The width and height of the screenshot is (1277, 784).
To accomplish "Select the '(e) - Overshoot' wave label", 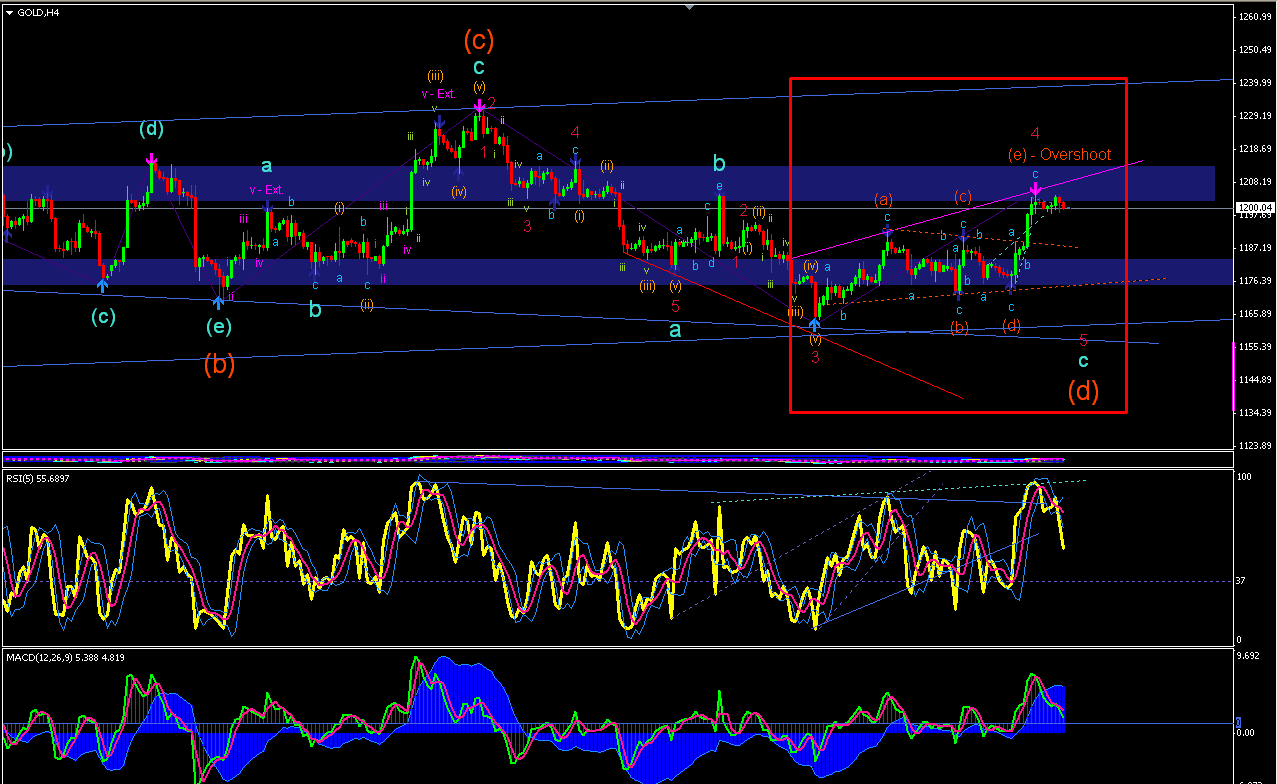I will coord(1059,154).
